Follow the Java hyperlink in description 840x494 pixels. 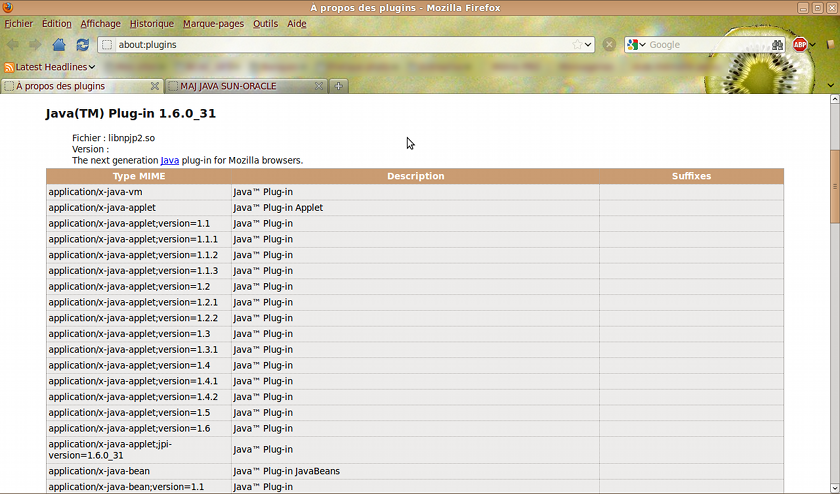[x=169, y=160]
